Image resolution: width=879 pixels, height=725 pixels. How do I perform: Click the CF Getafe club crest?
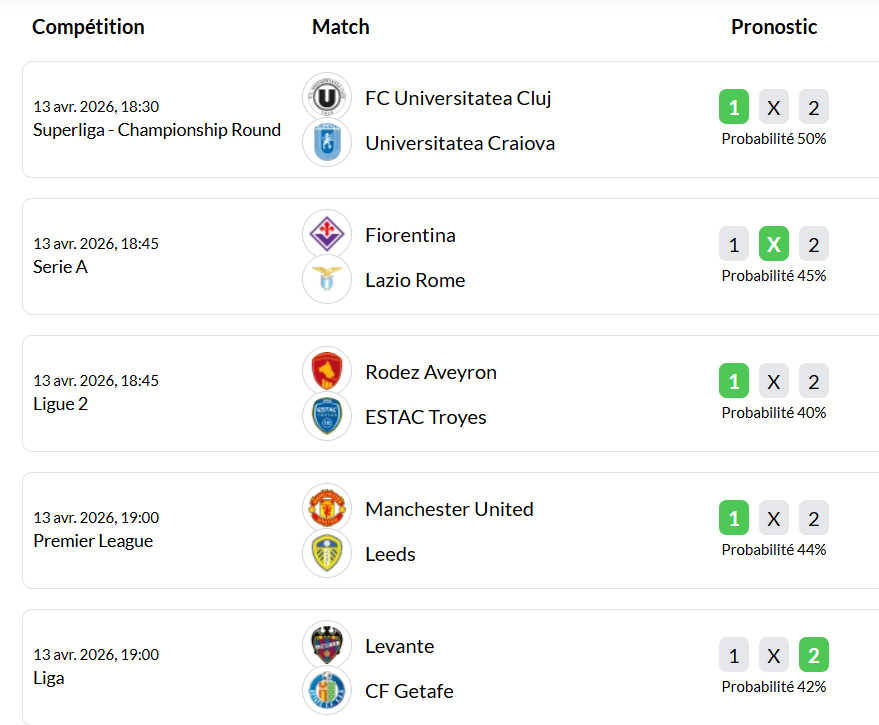tap(326, 691)
